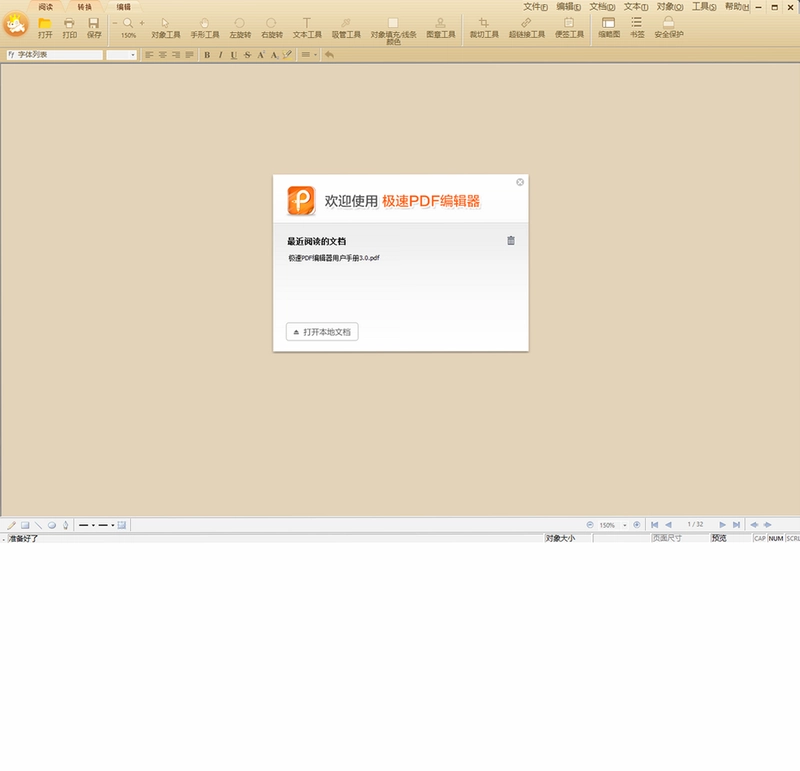Switch to the 转换 tab
The width and height of the screenshot is (800, 771).
pos(85,7)
